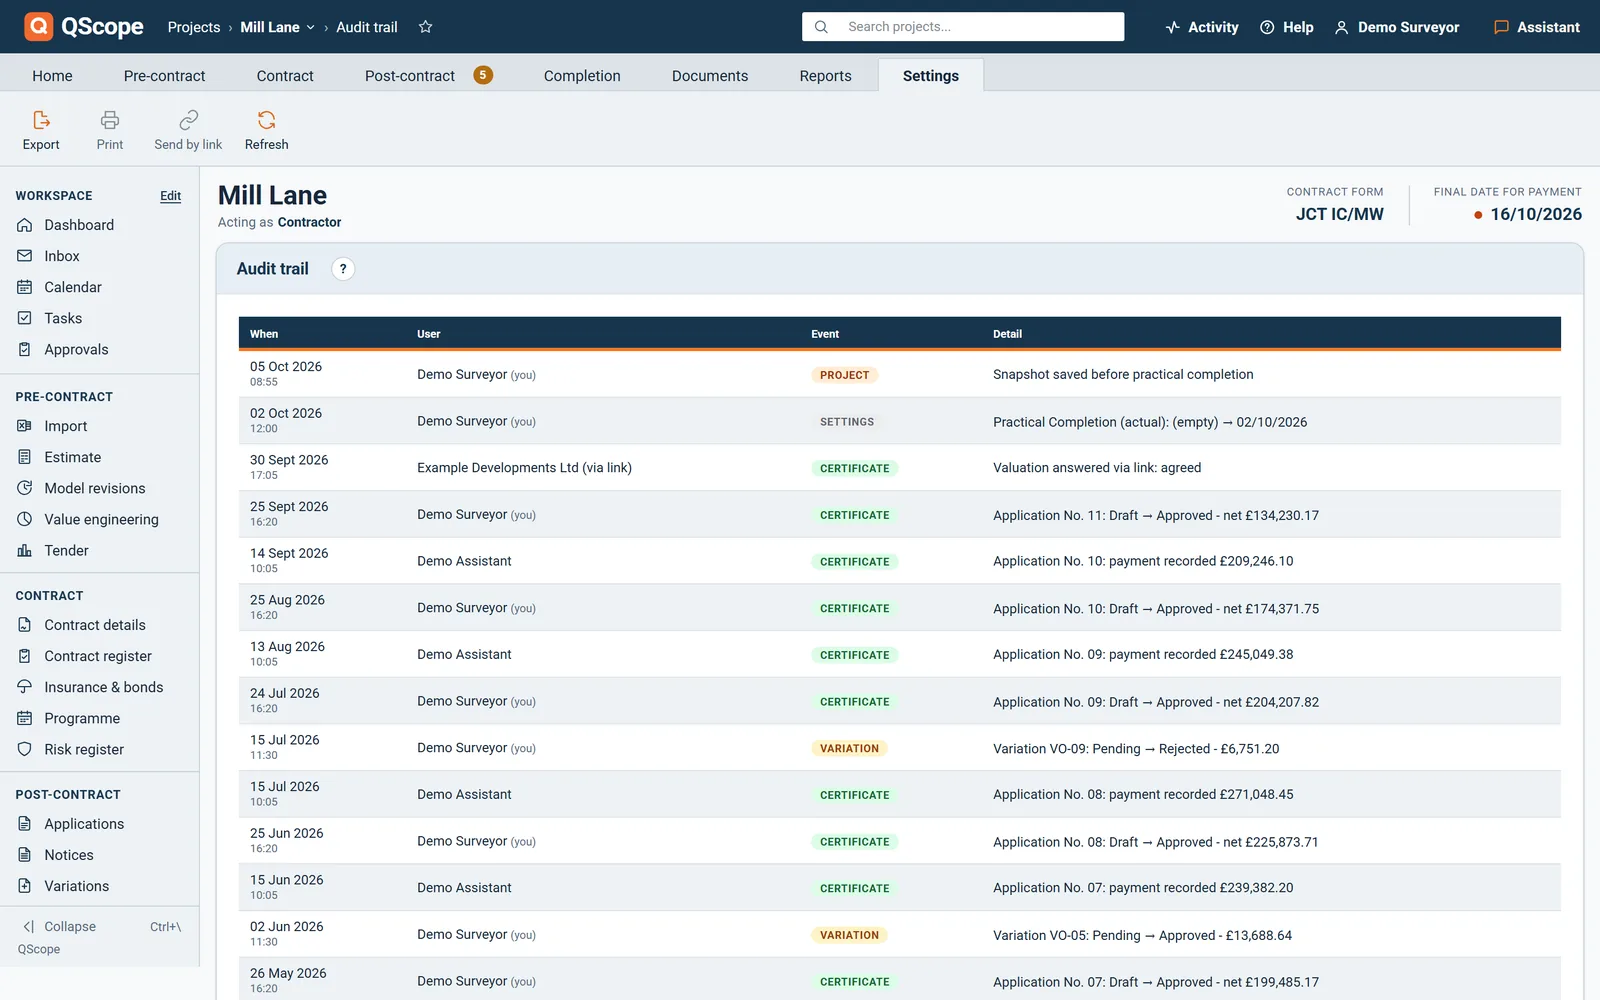Select the Variation VO-09 Rejected detail

coord(1136,749)
